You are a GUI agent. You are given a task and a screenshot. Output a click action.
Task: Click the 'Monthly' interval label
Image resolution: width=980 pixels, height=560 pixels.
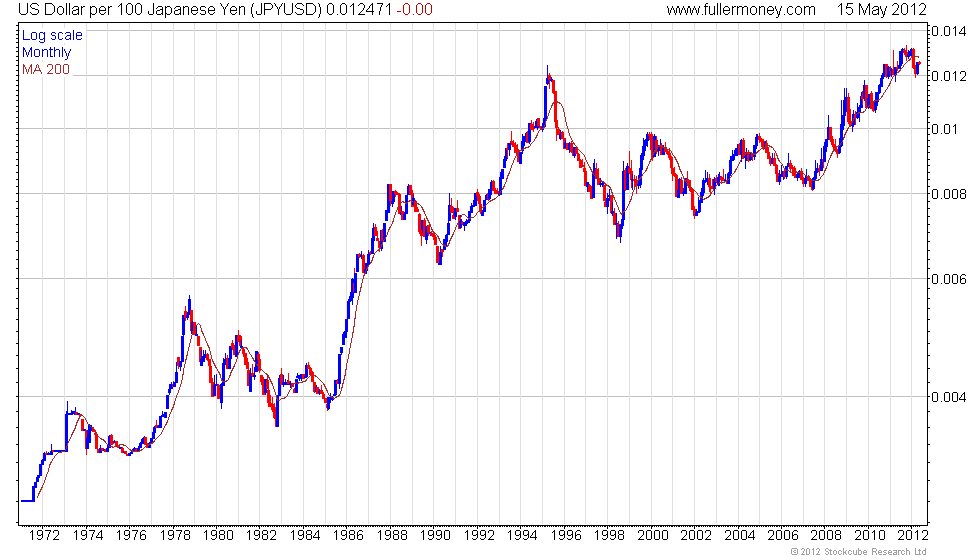(x=46, y=52)
